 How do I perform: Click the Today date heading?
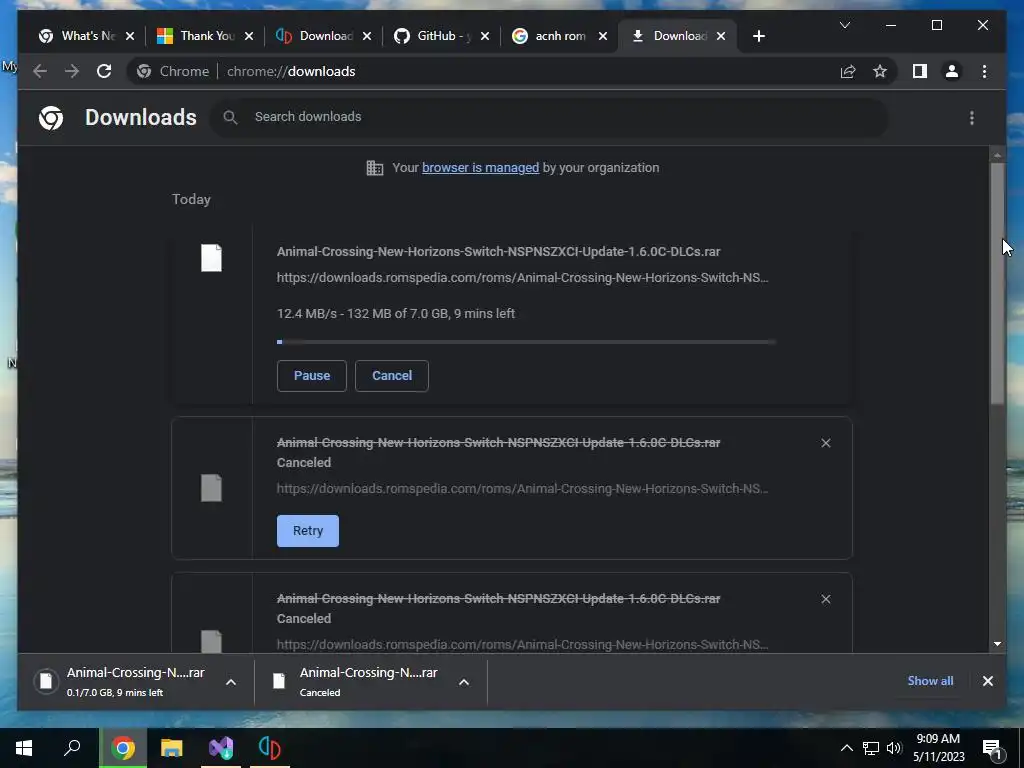191,200
